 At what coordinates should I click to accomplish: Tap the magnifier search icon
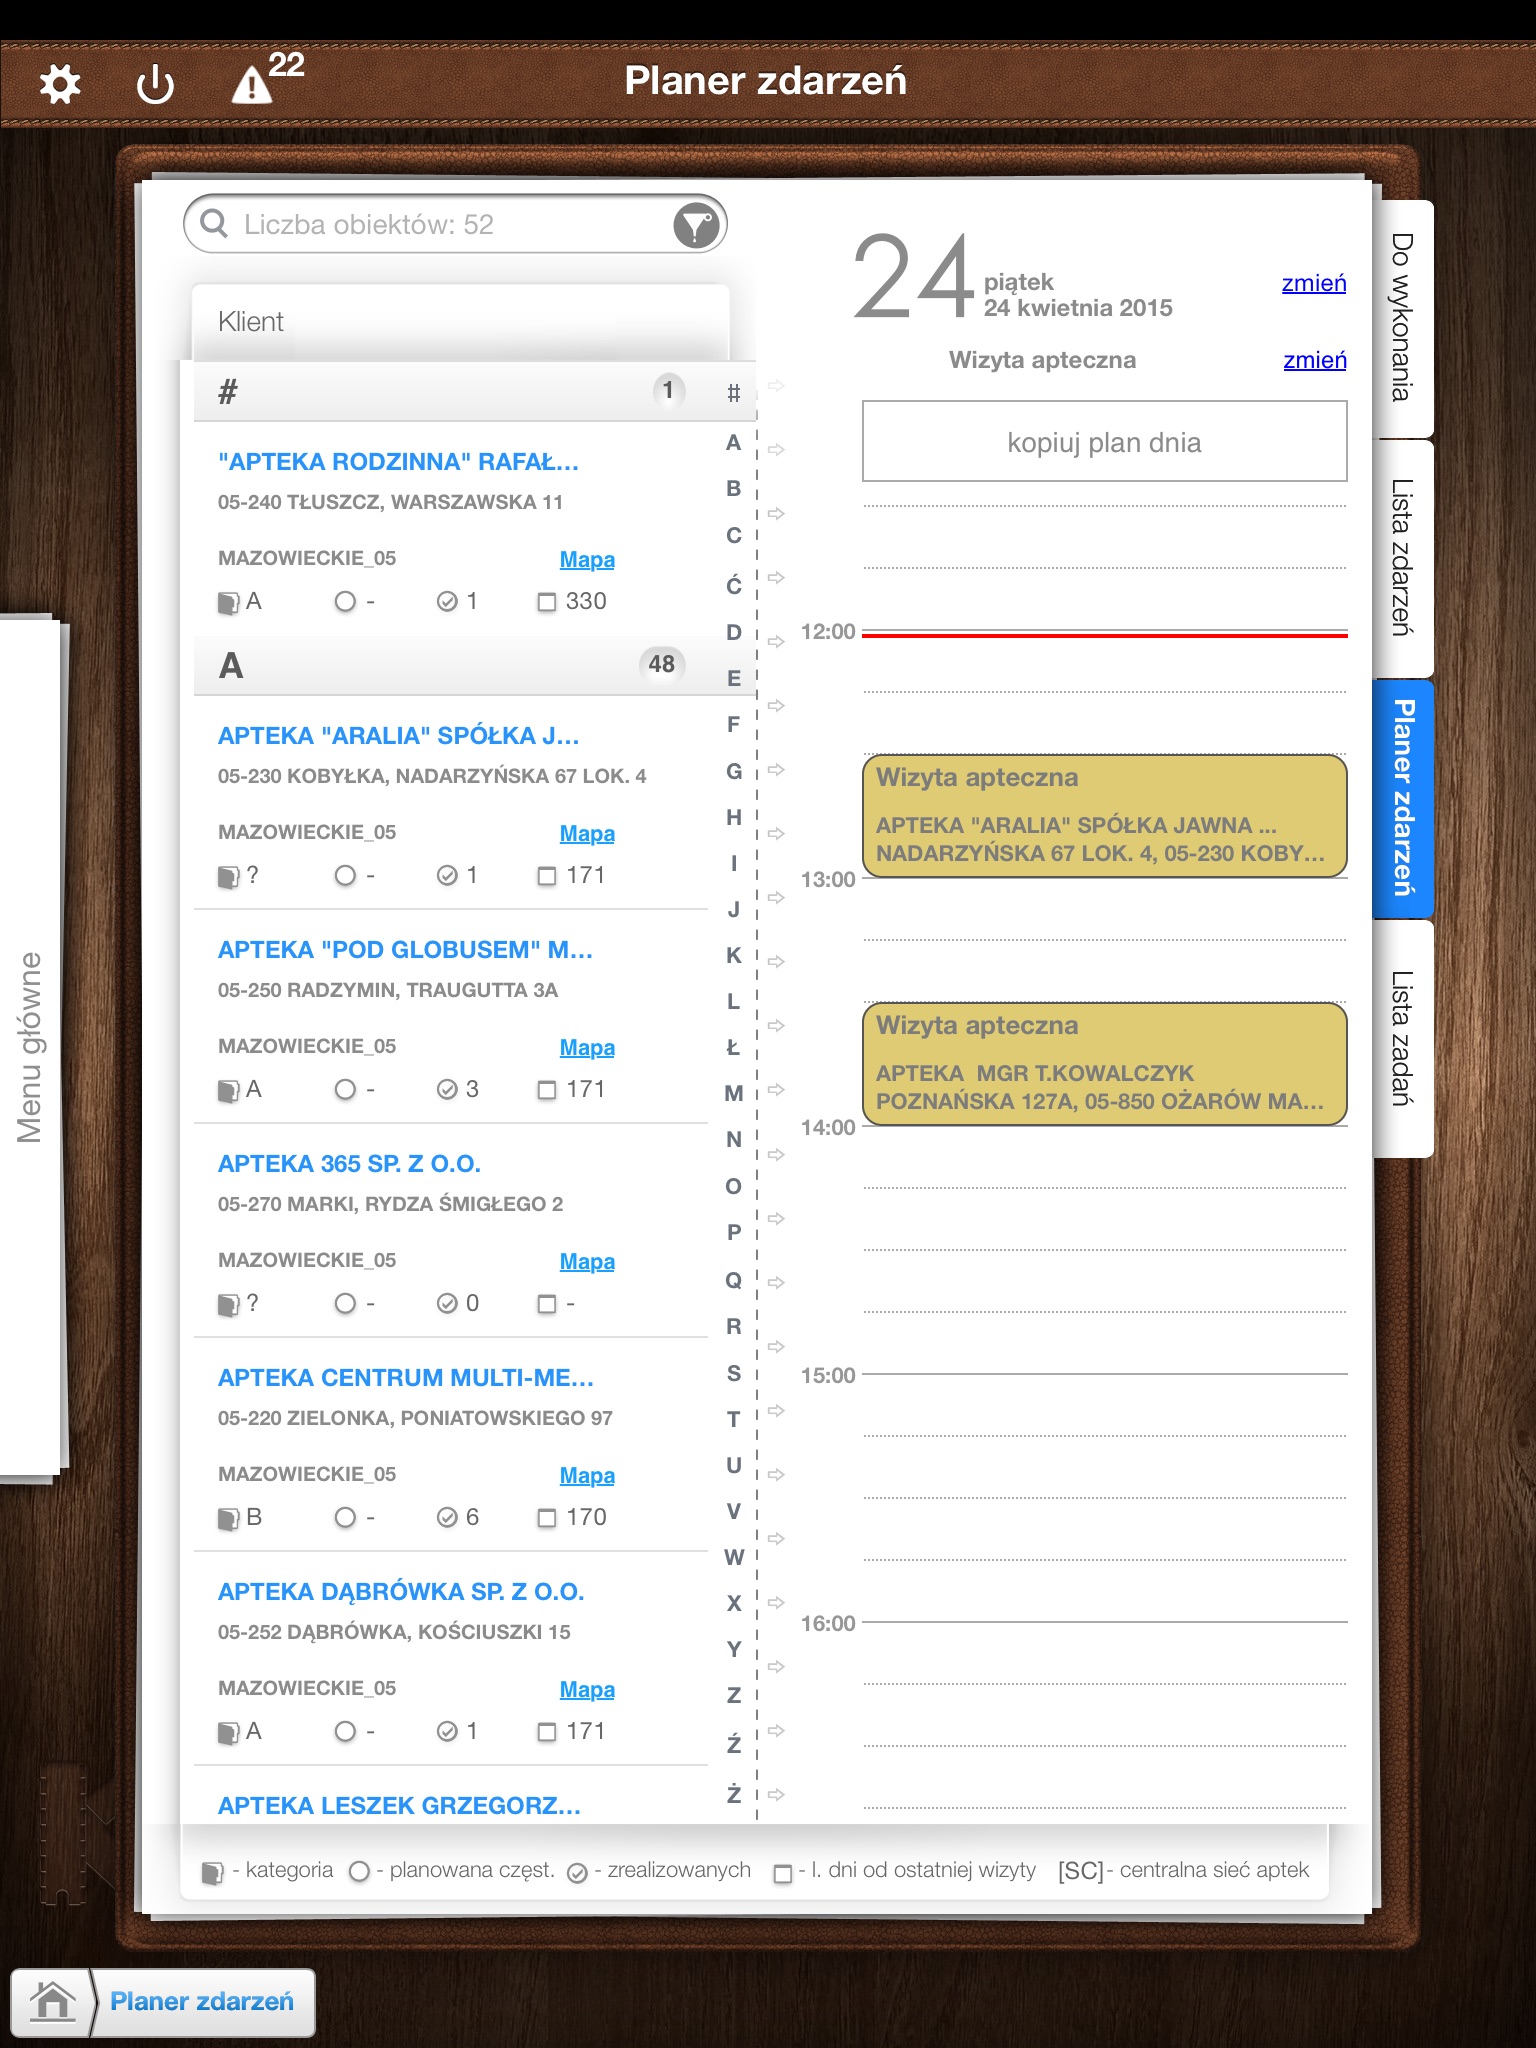(x=214, y=223)
